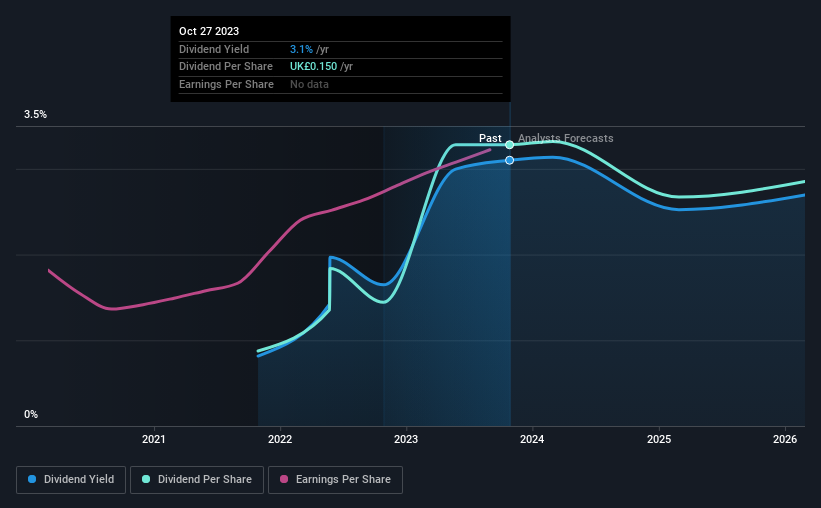Click the Oct 27 2023 tooltip date
Screen dimensions: 821x508
[209, 31]
